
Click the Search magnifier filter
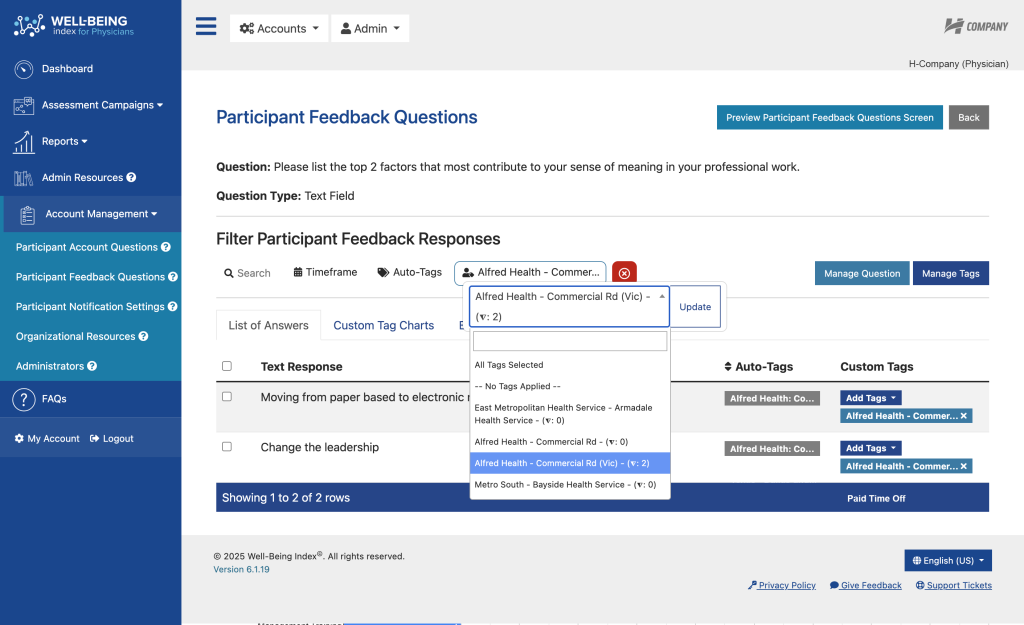(x=247, y=273)
